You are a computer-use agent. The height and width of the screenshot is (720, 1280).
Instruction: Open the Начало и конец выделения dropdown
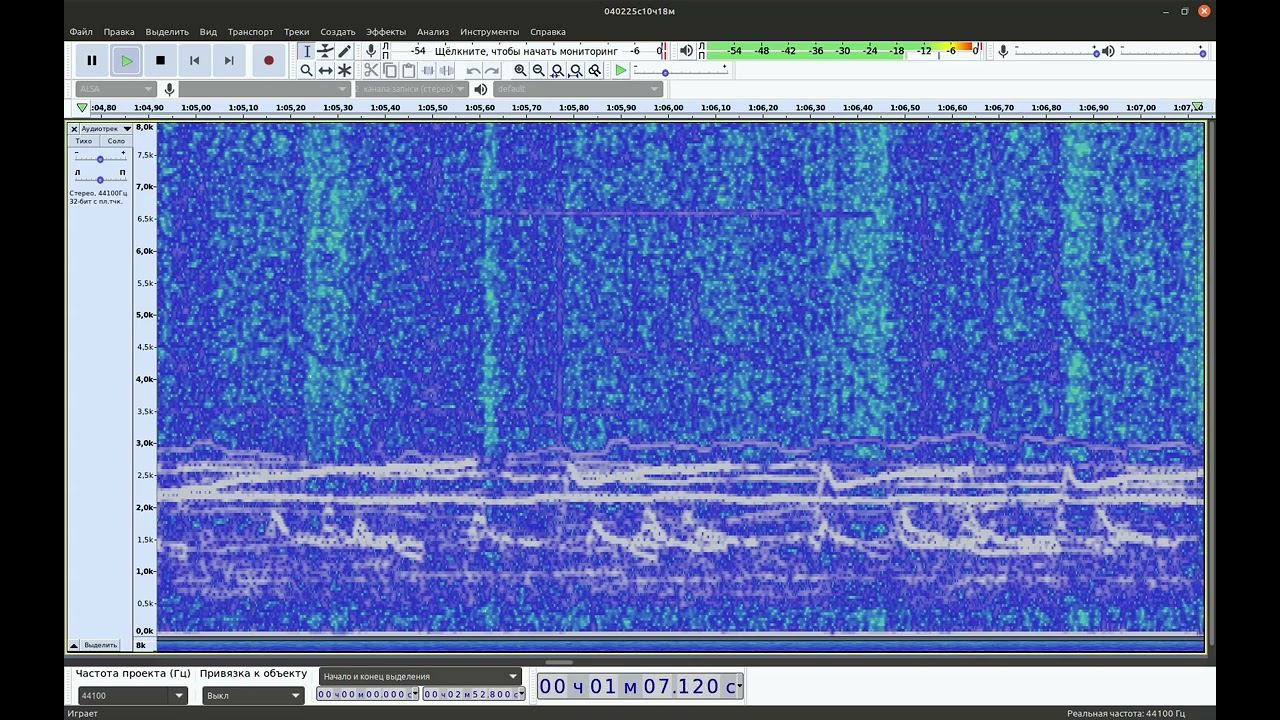420,676
